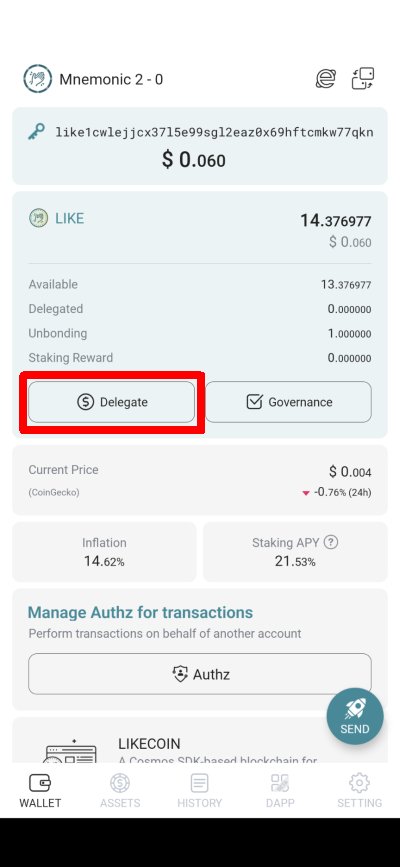Tap the Mnemonic 2 - 0 avatar icon
400x867 pixels.
coord(37,79)
